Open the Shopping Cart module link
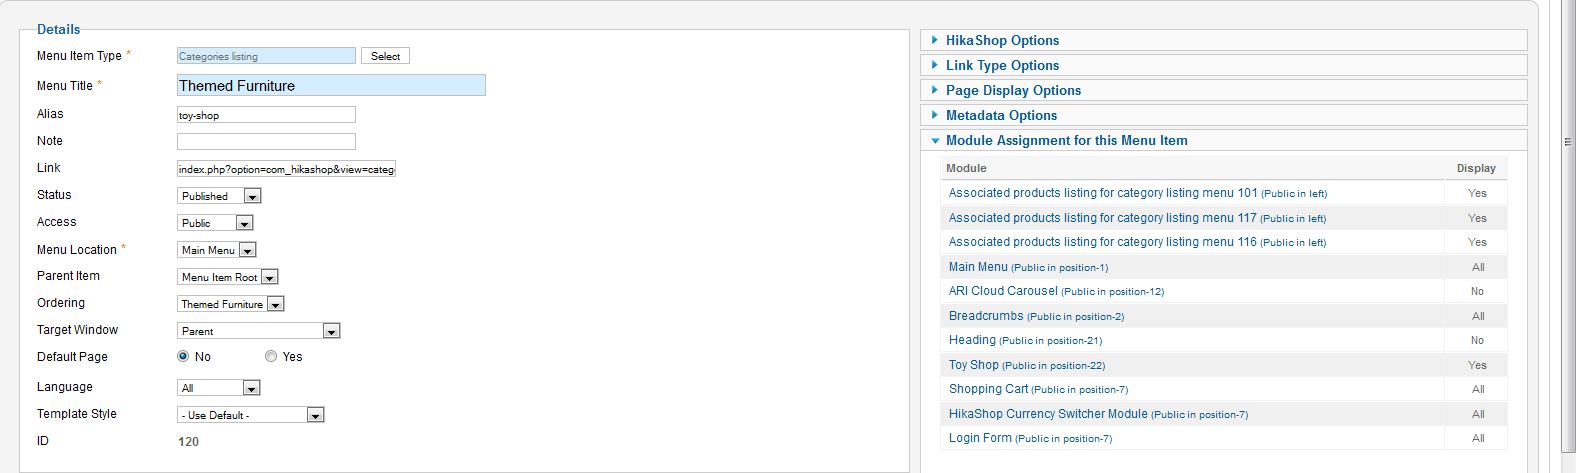The image size is (1576, 473). pos(988,389)
